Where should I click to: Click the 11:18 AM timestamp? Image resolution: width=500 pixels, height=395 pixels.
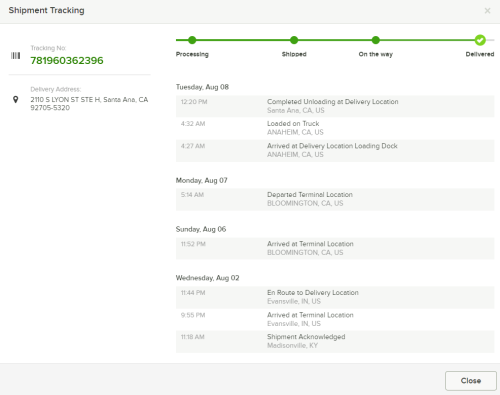point(192,337)
